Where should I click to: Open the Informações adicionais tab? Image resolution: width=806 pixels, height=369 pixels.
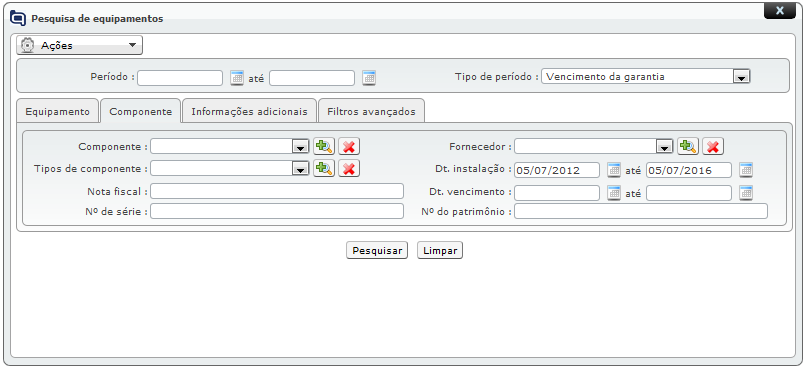(x=249, y=111)
